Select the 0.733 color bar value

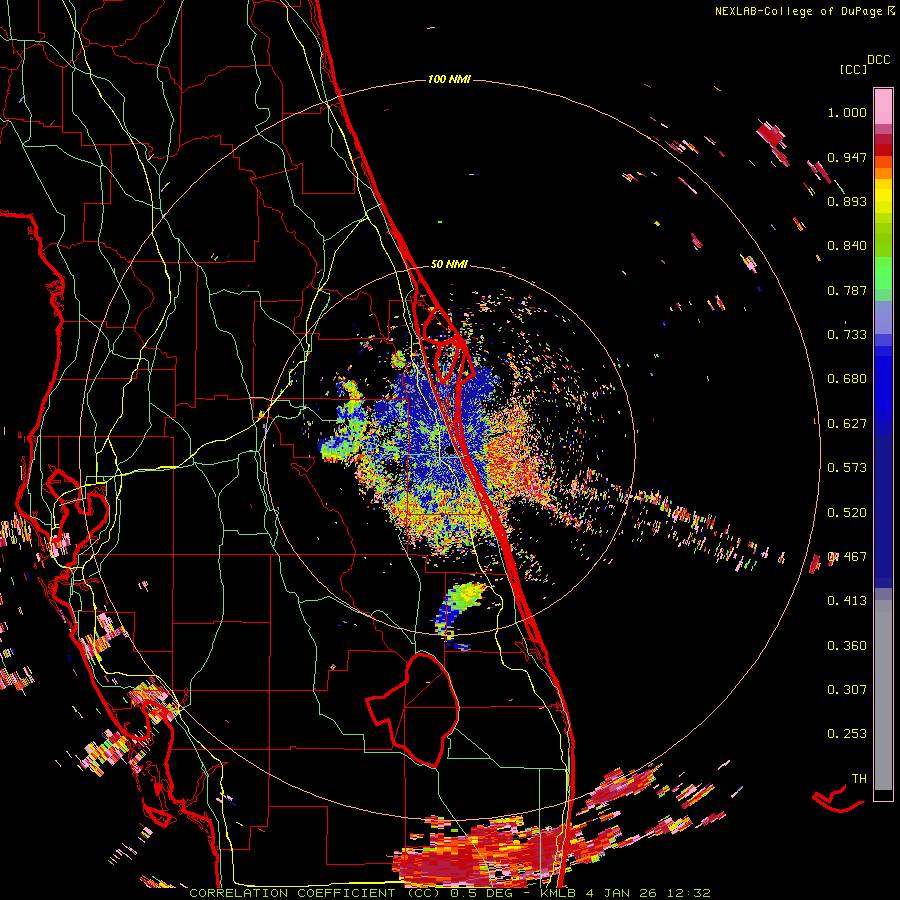pyautogui.click(x=847, y=335)
